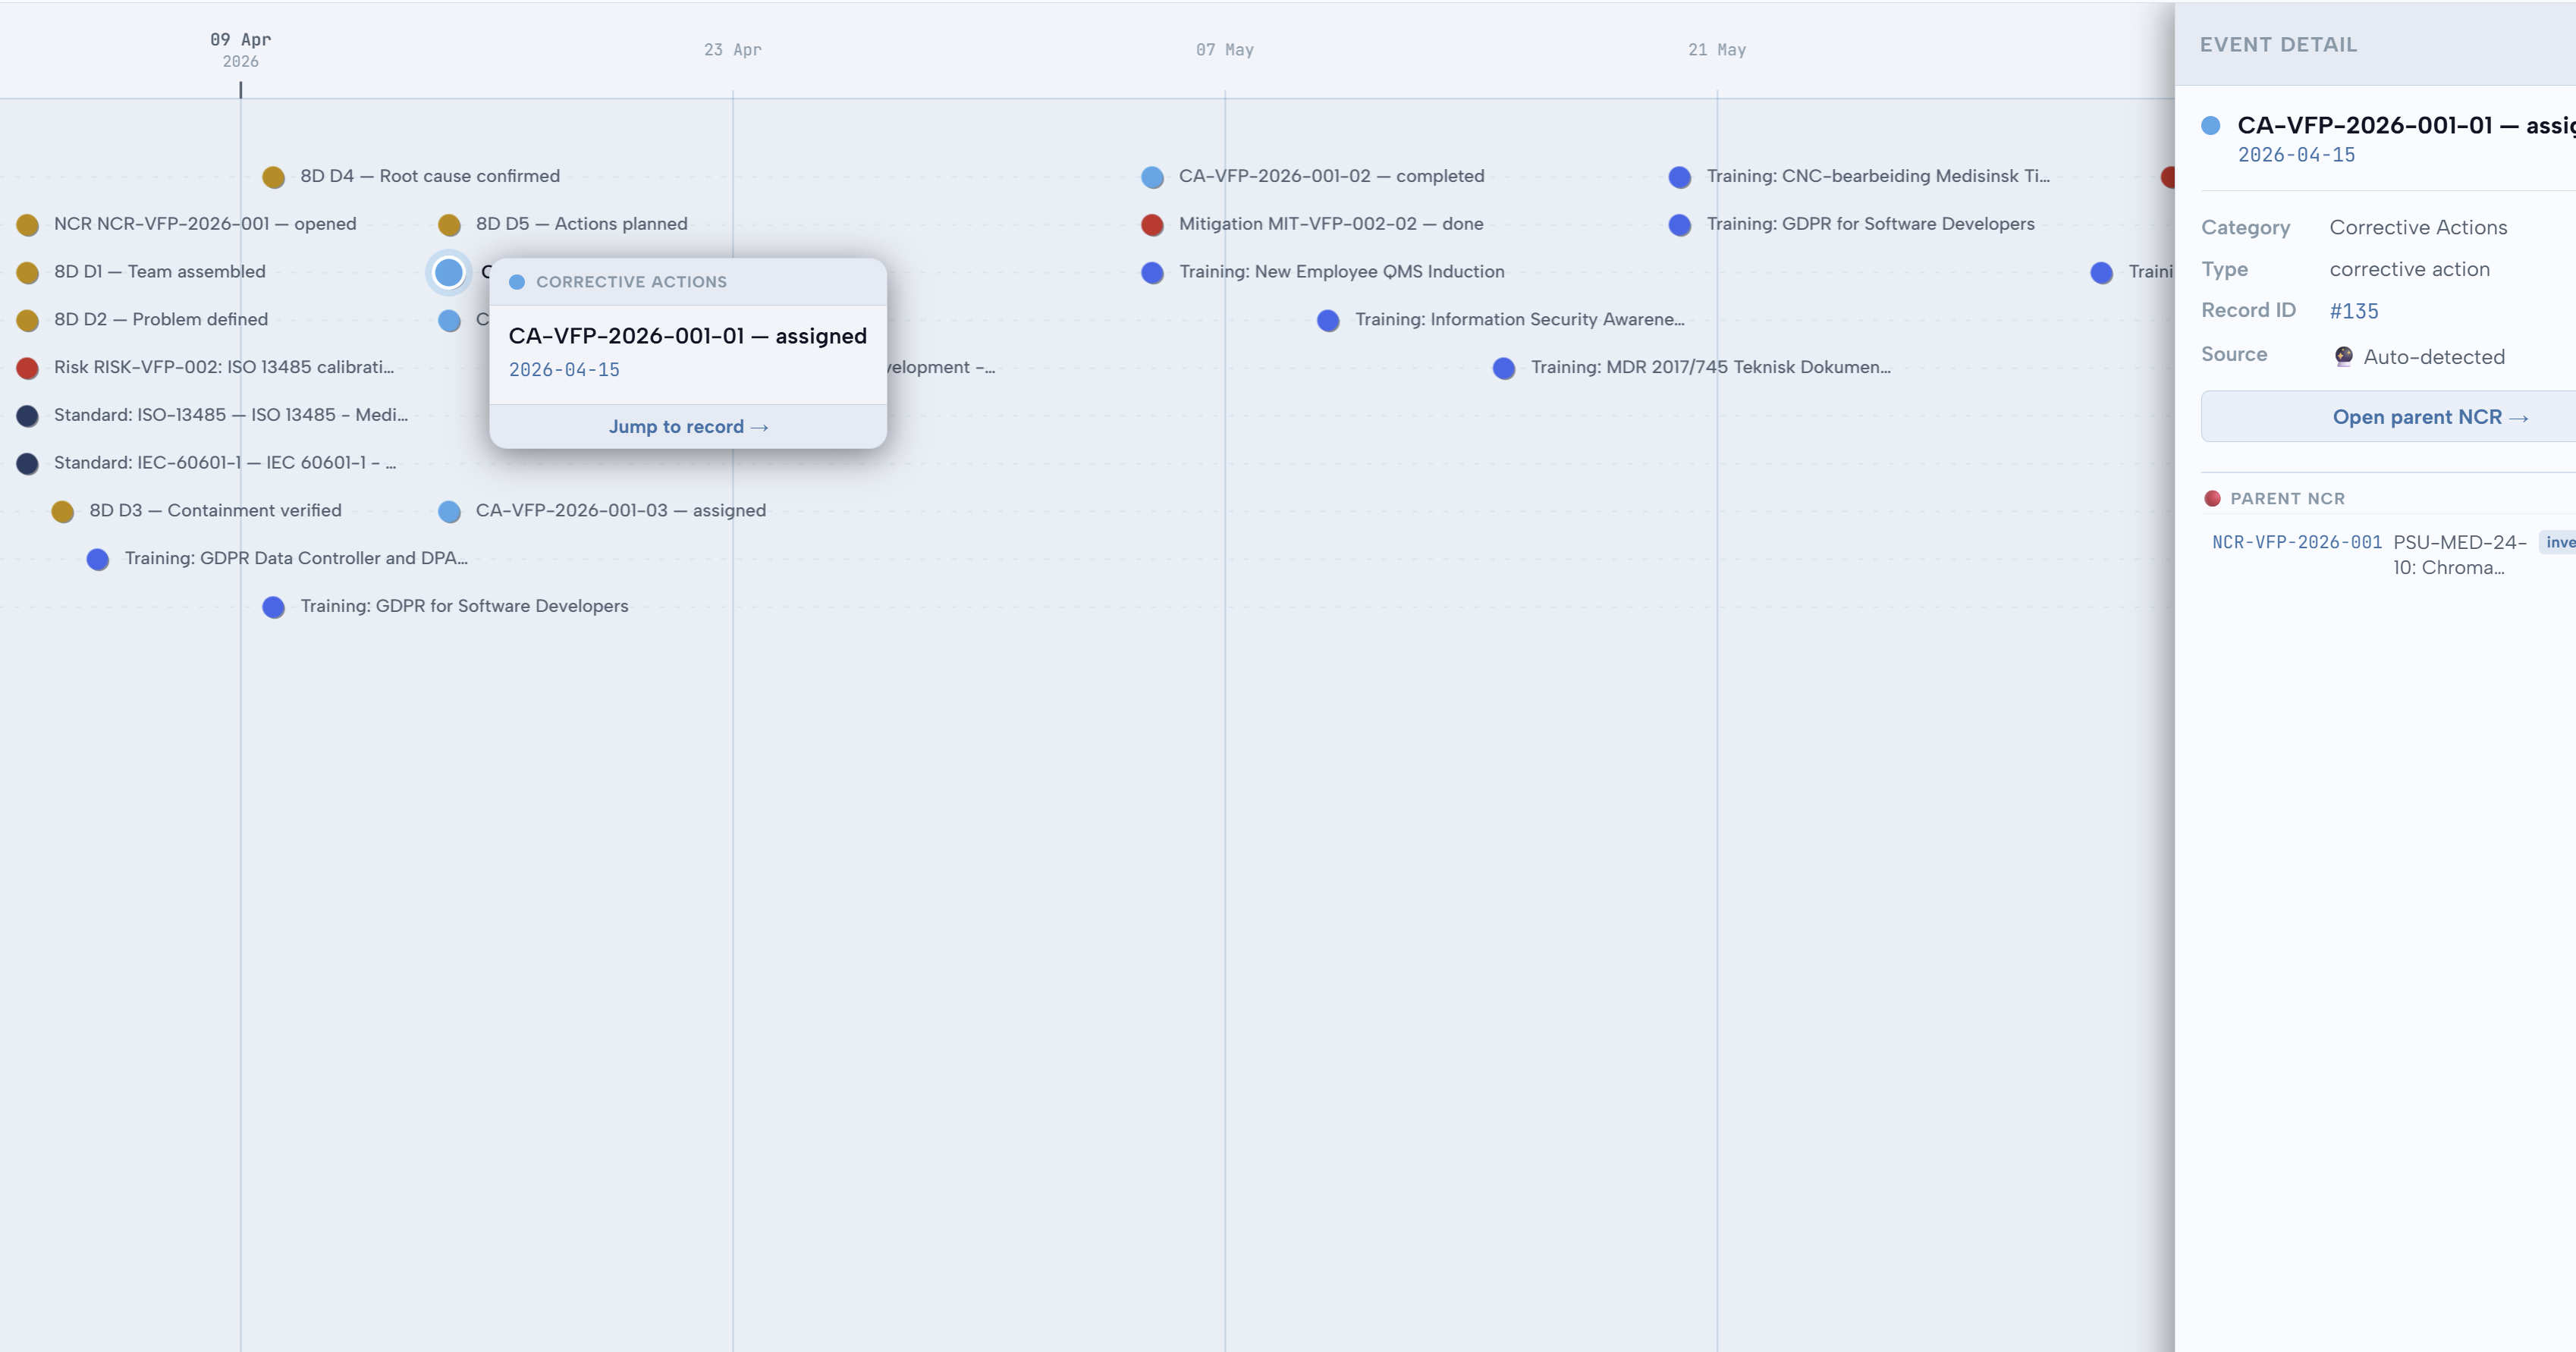2576x1352 pixels.
Task: Click the EVENT DETAIL panel heading
Action: pos(2278,44)
